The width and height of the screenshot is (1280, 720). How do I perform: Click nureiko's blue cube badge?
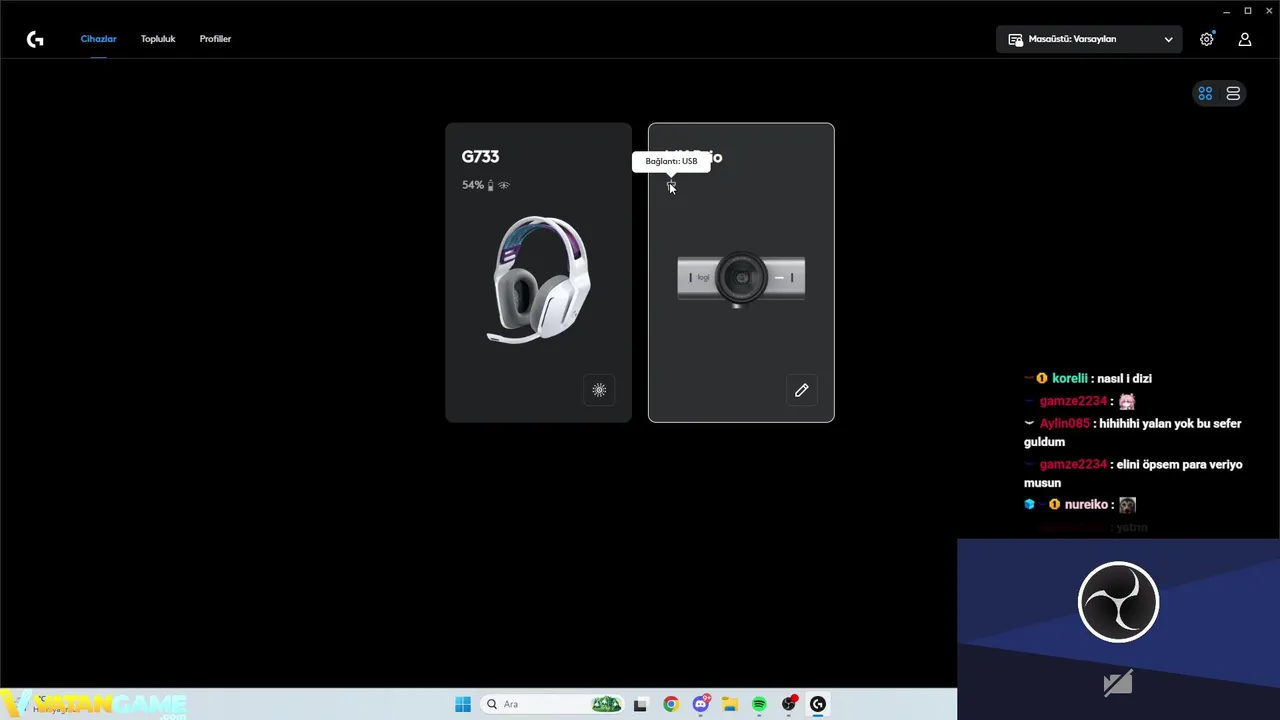[x=1029, y=504]
